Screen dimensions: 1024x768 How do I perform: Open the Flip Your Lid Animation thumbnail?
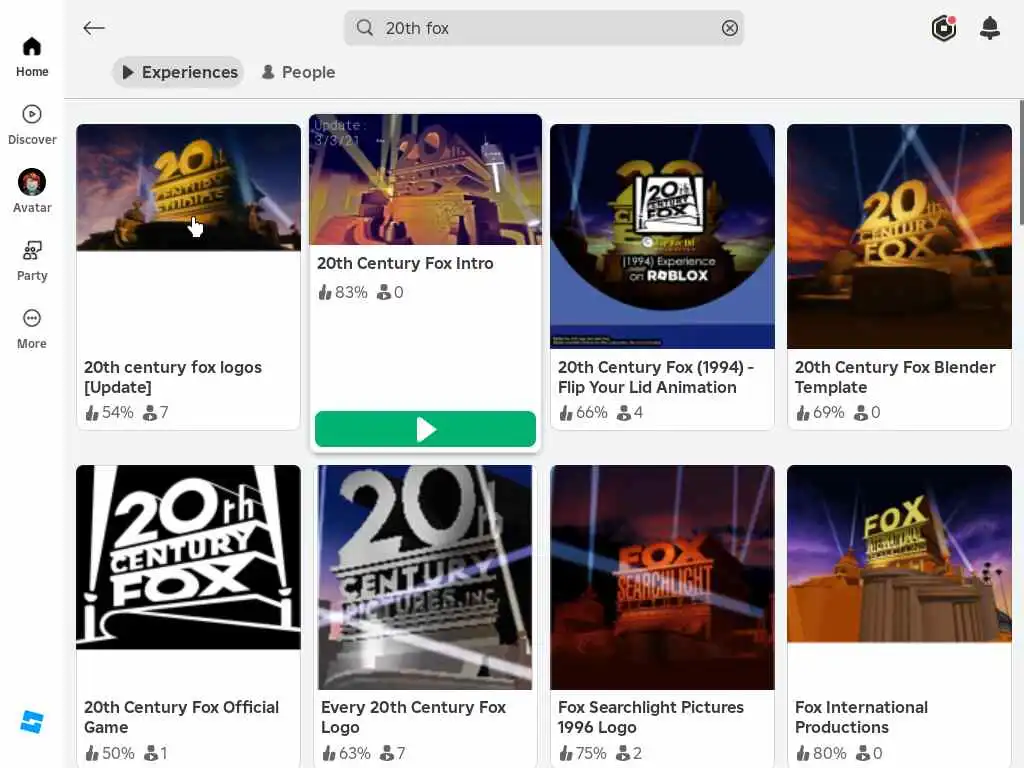click(662, 236)
